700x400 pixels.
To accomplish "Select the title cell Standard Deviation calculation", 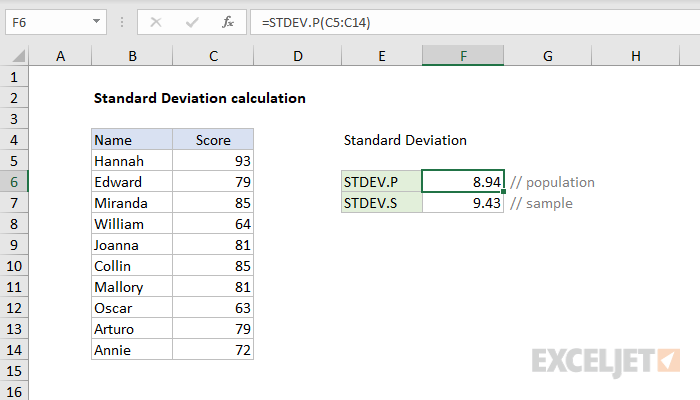I will coord(199,98).
